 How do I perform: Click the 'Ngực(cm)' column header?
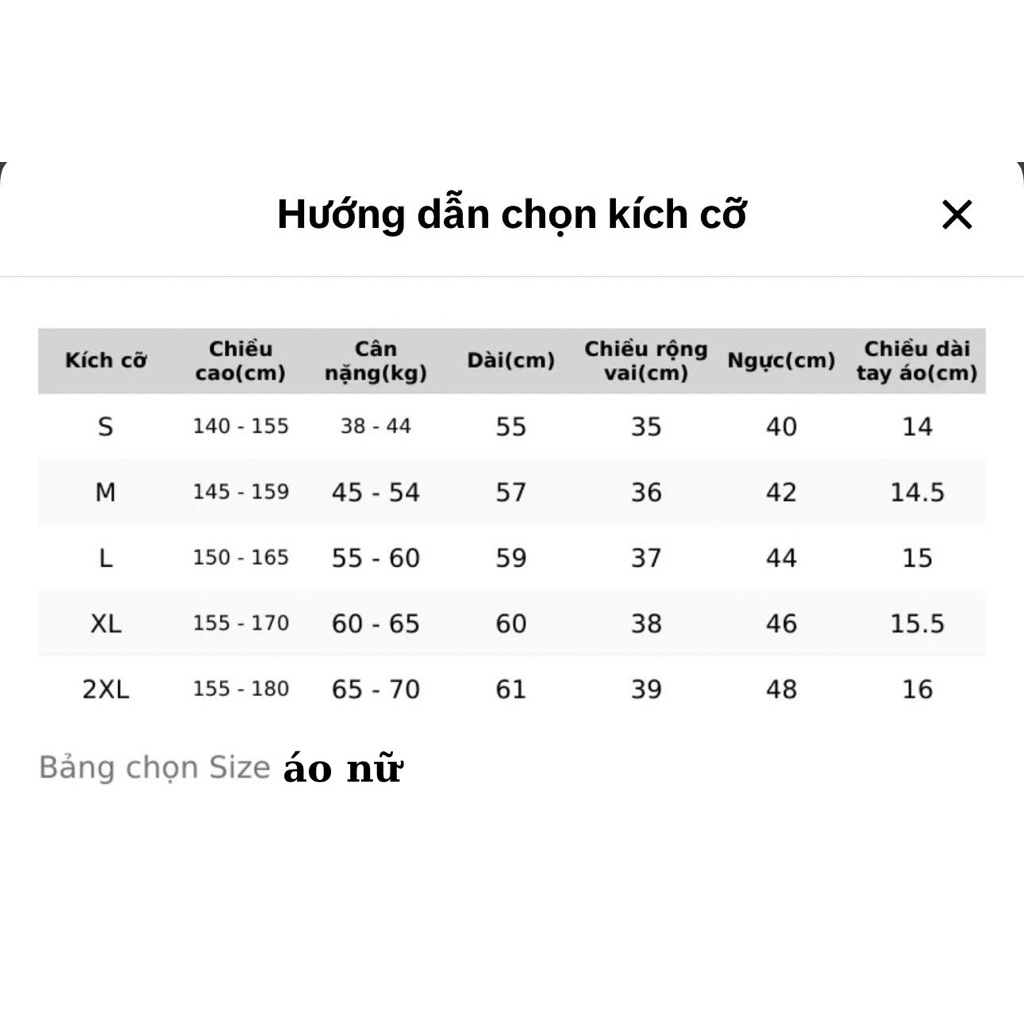point(781,360)
